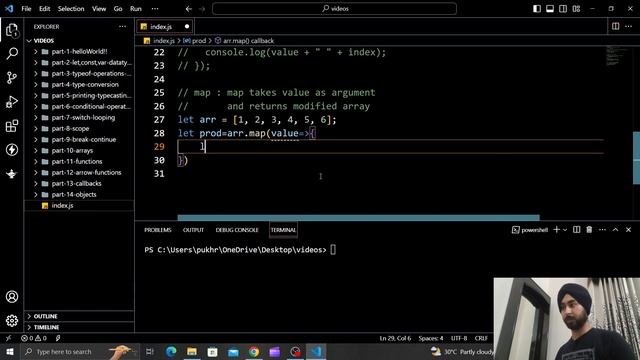This screenshot has width=640, height=360.
Task: Show more menu items via ellipsis
Action: click(155, 9)
